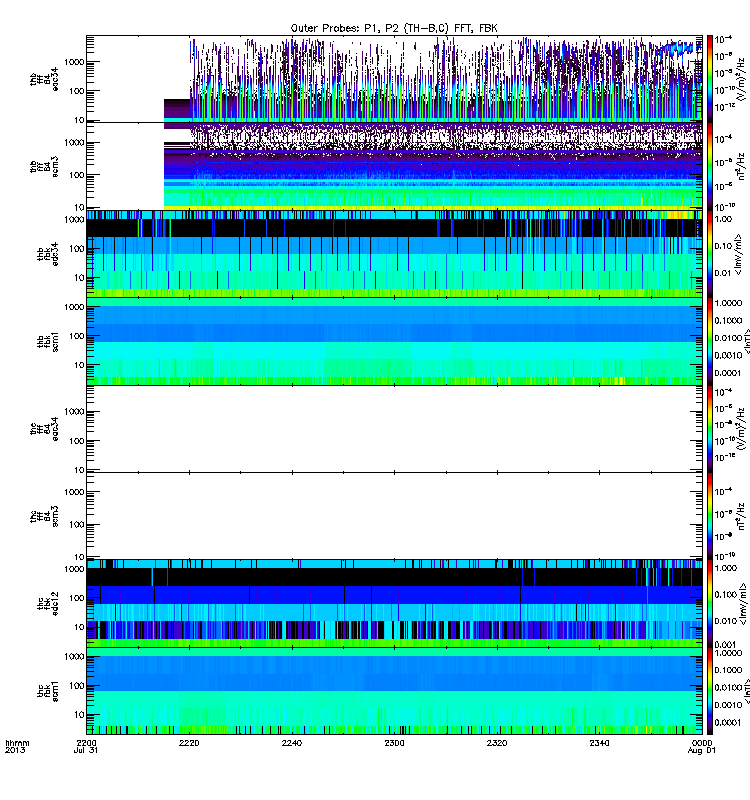Click the empty thc scm3 FFT panel
The height and width of the screenshot is (800, 750).
(394, 516)
